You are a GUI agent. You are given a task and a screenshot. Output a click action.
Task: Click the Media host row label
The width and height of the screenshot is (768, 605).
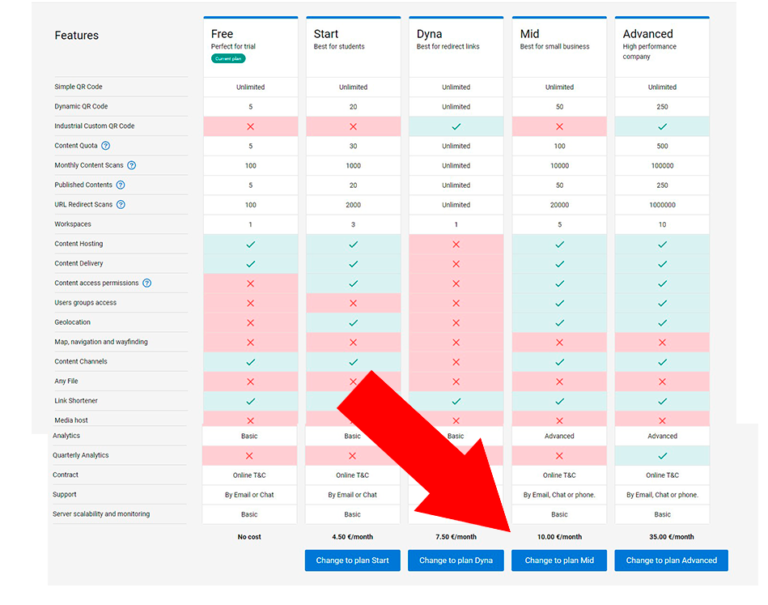(x=71, y=420)
